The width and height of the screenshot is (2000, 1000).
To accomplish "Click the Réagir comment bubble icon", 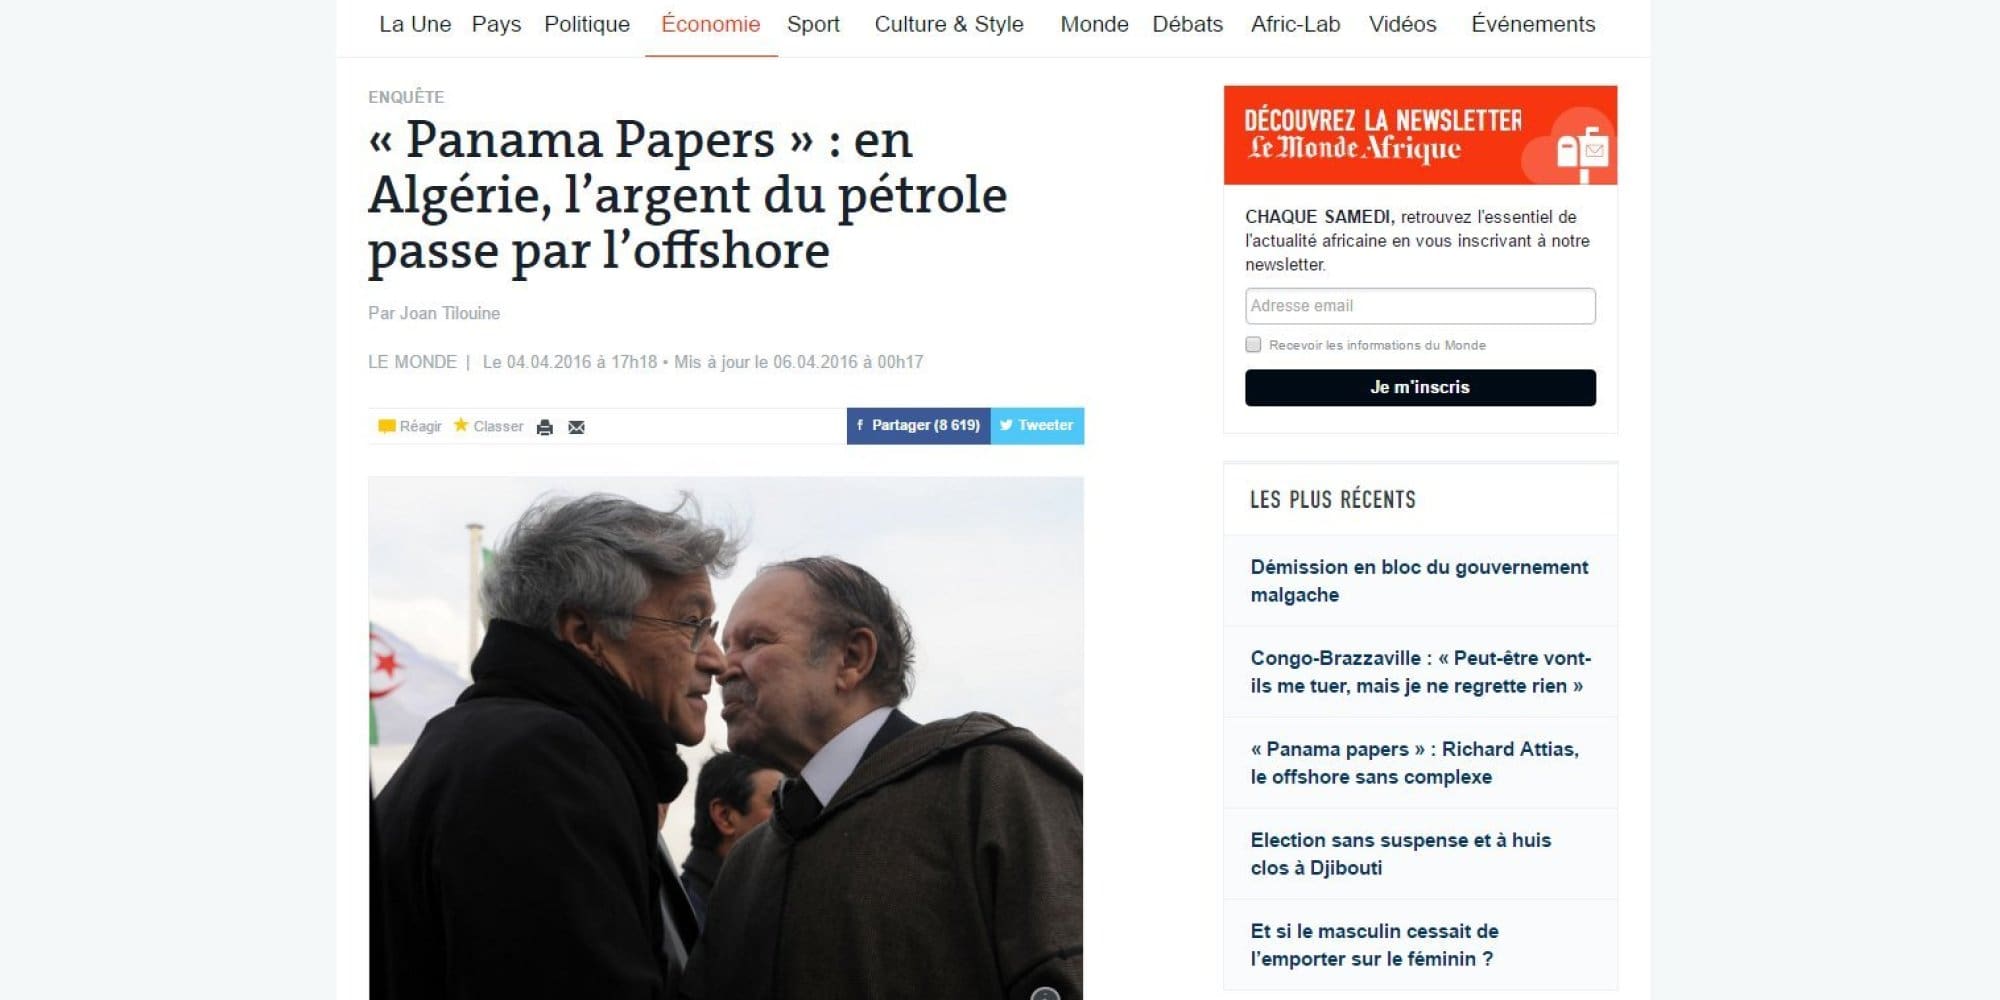I will coord(386,426).
